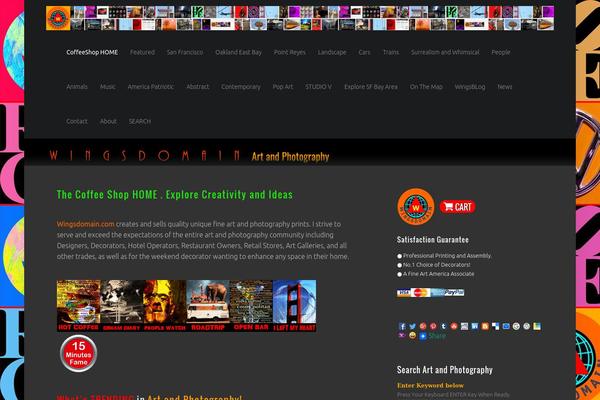Open the Trains menu item
600x400 pixels.
pos(391,52)
